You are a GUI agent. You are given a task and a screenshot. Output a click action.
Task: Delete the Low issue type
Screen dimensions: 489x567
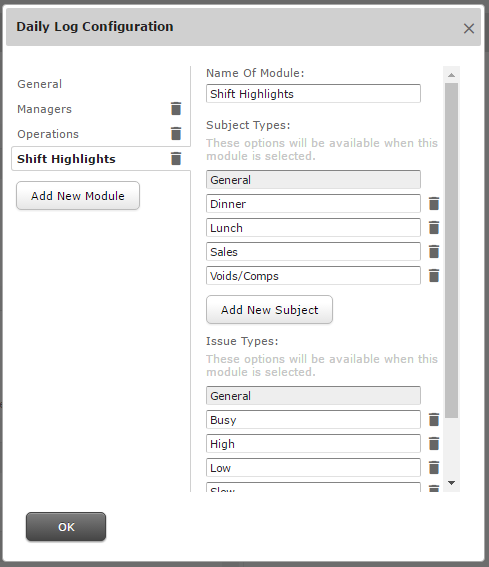pyautogui.click(x=434, y=468)
